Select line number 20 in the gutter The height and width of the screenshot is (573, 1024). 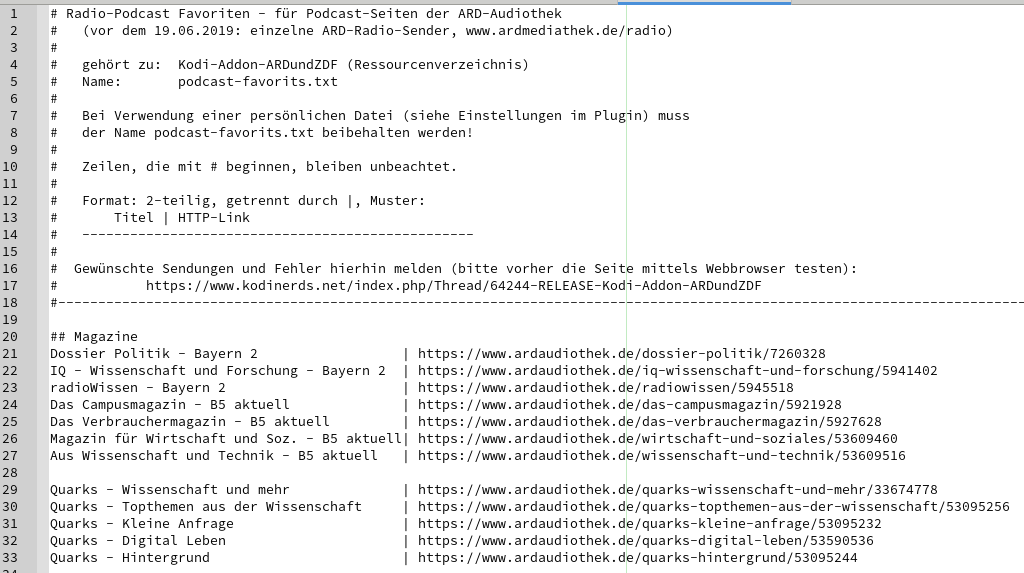coord(10,336)
